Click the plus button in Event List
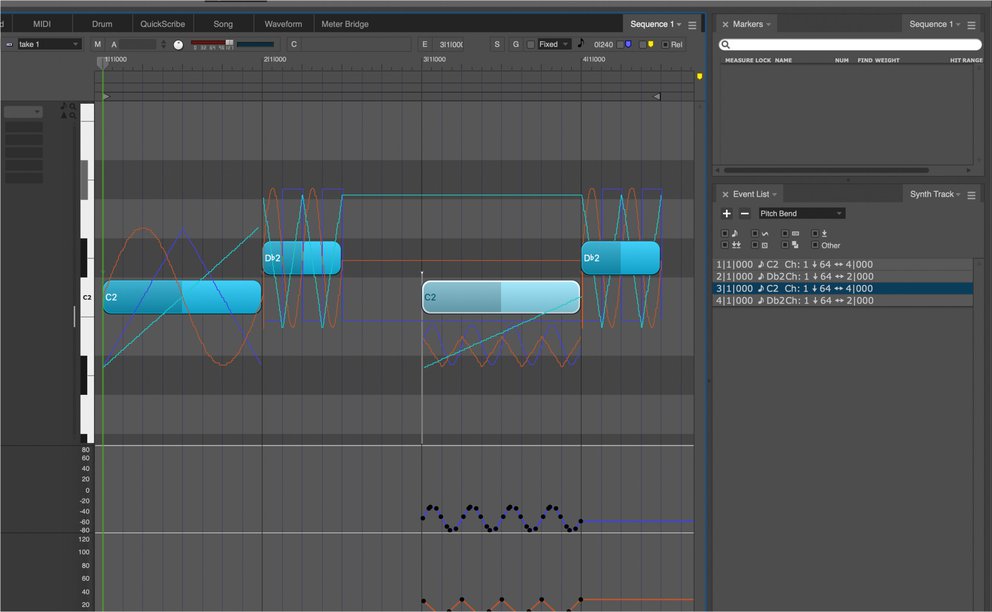This screenshot has width=992, height=612. tap(727, 214)
